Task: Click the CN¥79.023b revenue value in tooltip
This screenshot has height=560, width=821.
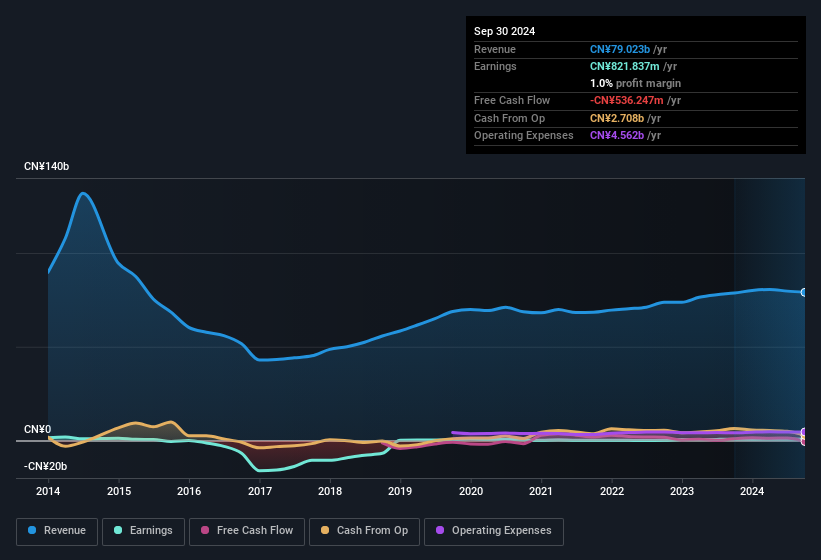Action: click(x=620, y=49)
